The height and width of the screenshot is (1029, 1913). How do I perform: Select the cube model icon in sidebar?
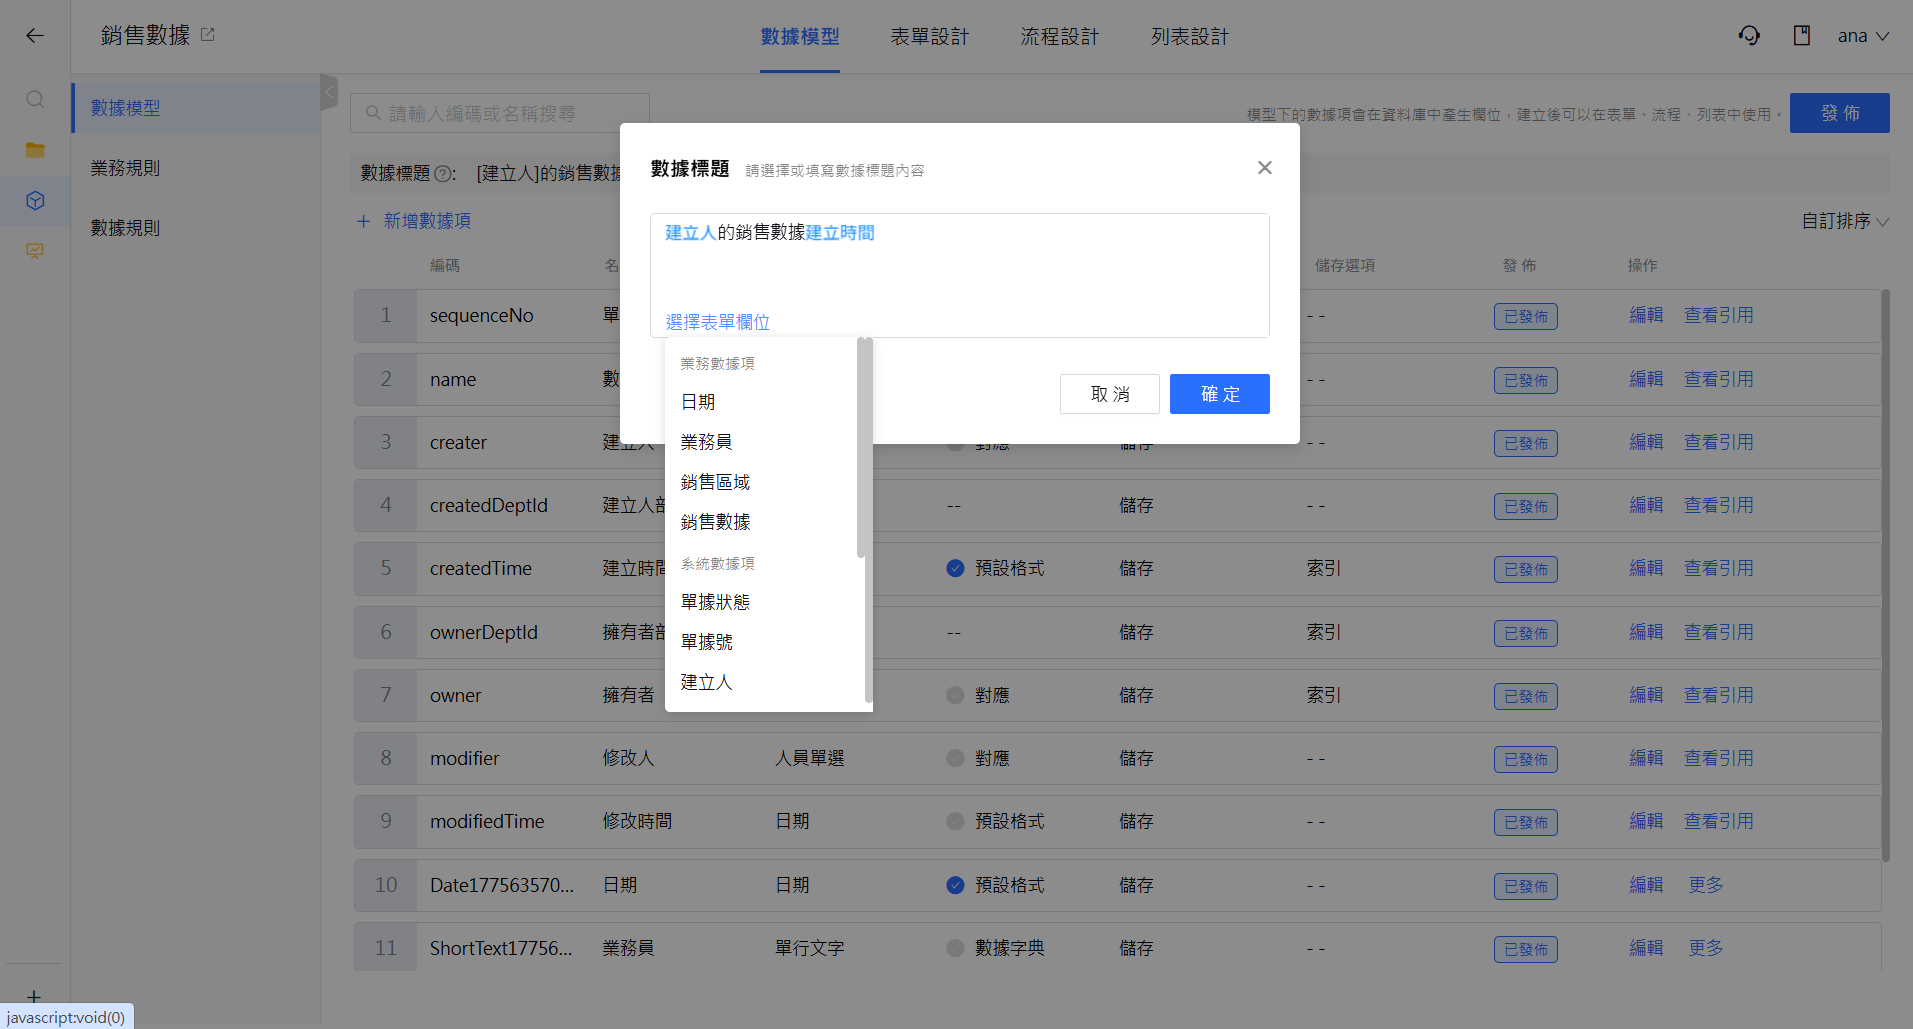coord(35,201)
